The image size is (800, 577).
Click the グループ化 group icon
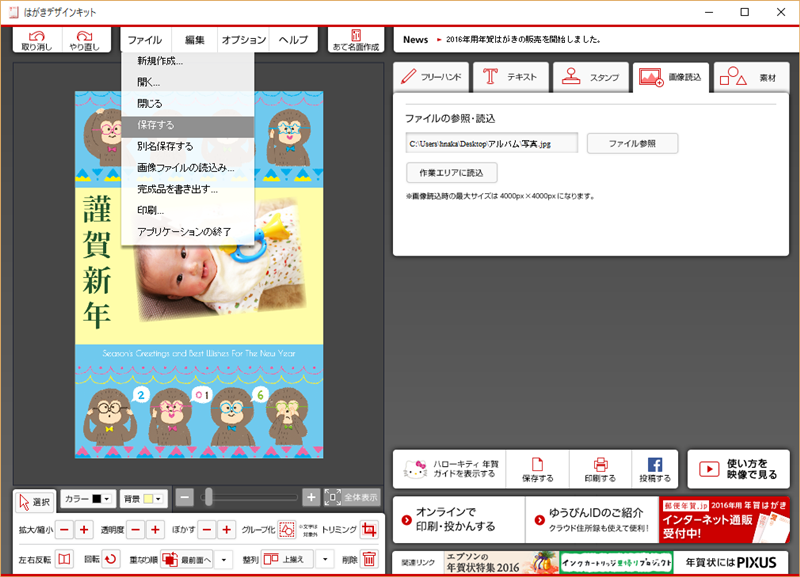pyautogui.click(x=286, y=529)
